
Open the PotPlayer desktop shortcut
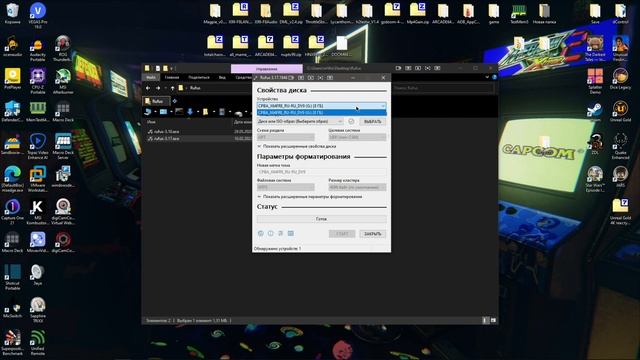12,79
